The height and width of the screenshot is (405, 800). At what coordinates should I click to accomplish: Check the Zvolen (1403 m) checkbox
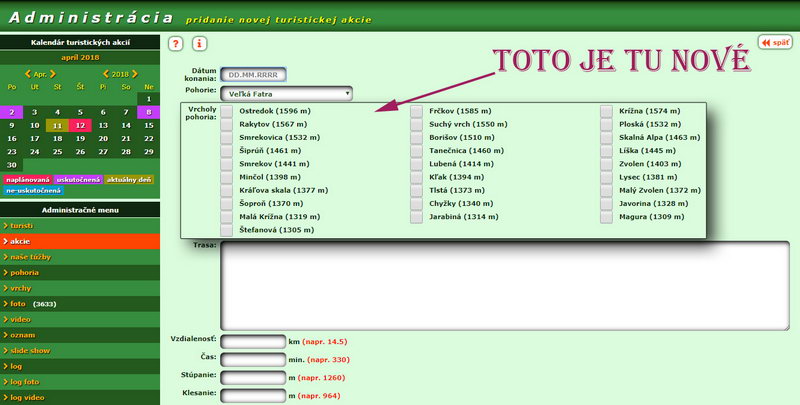pos(606,164)
